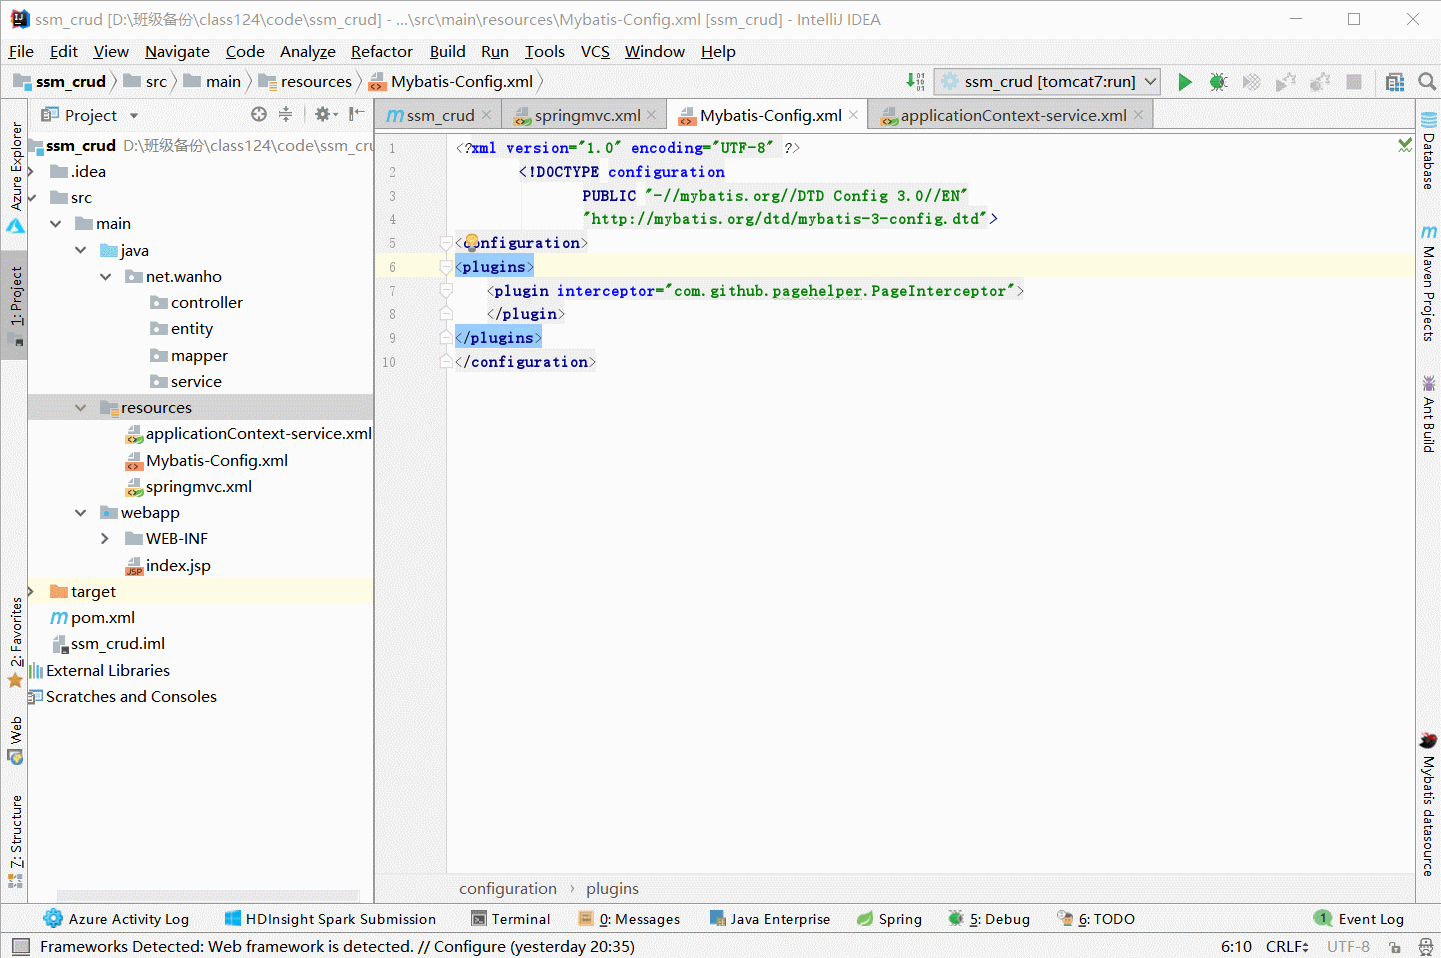Click the plugins breadcrumb below the editor
1441x958 pixels.
coord(611,888)
